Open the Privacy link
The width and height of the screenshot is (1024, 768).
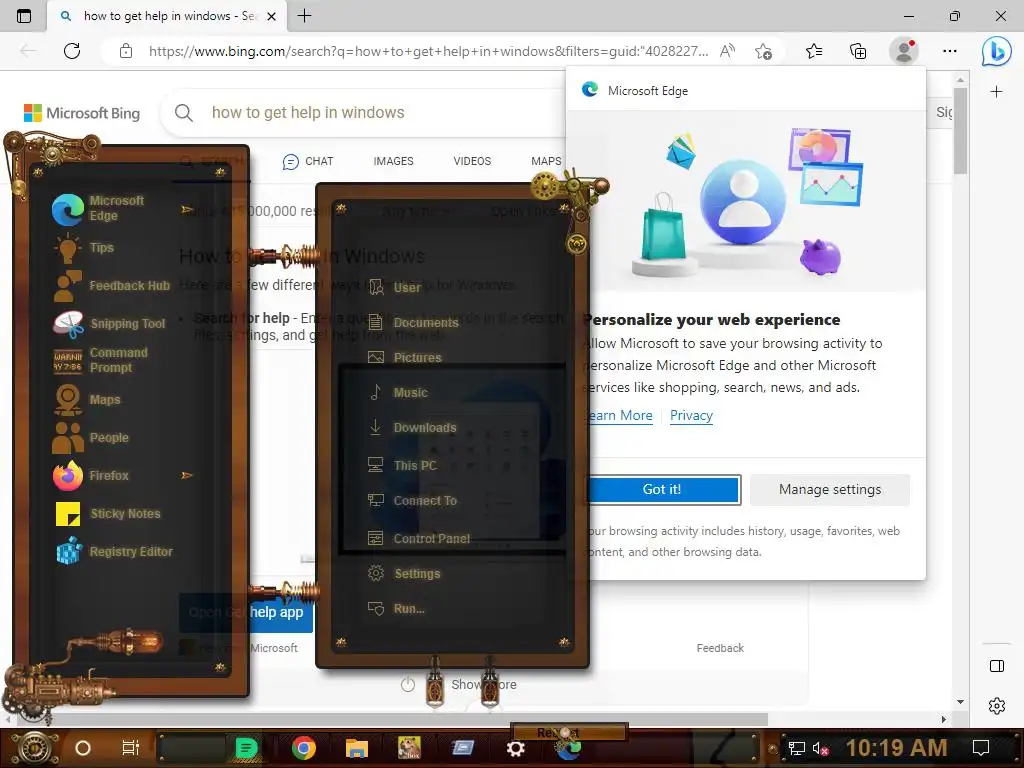tap(691, 415)
